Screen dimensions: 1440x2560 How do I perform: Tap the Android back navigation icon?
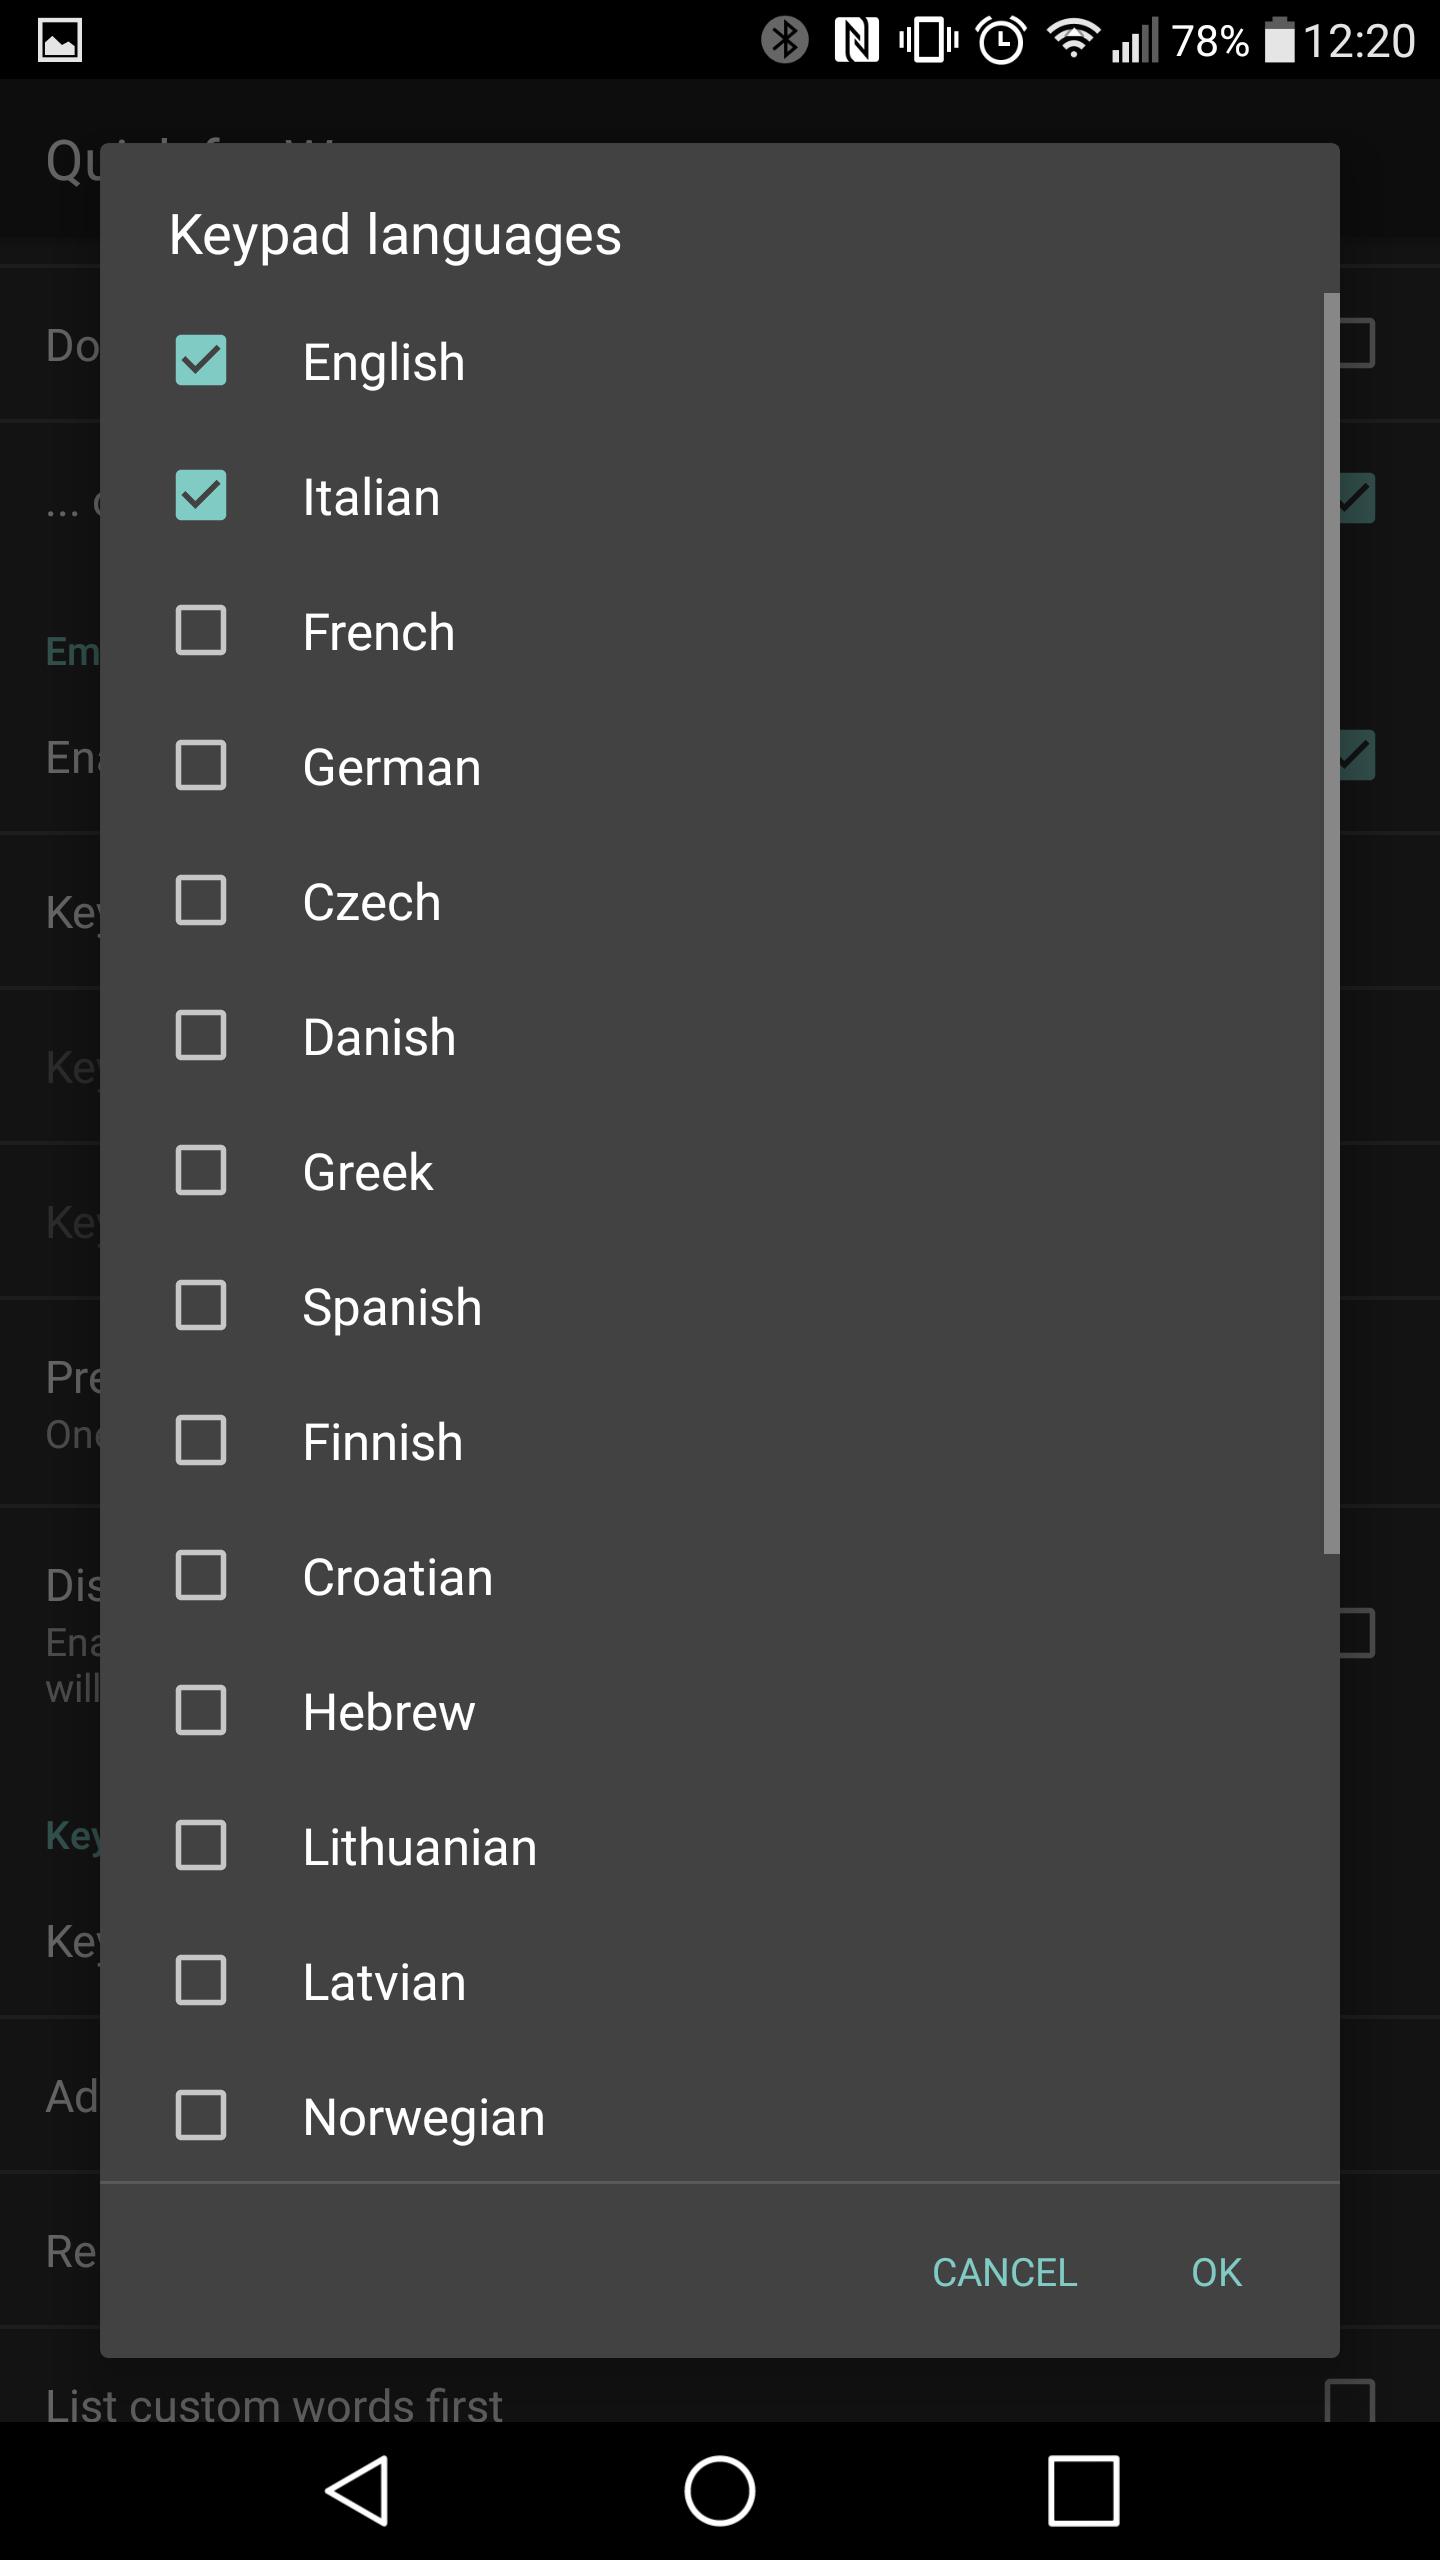coord(357,2490)
